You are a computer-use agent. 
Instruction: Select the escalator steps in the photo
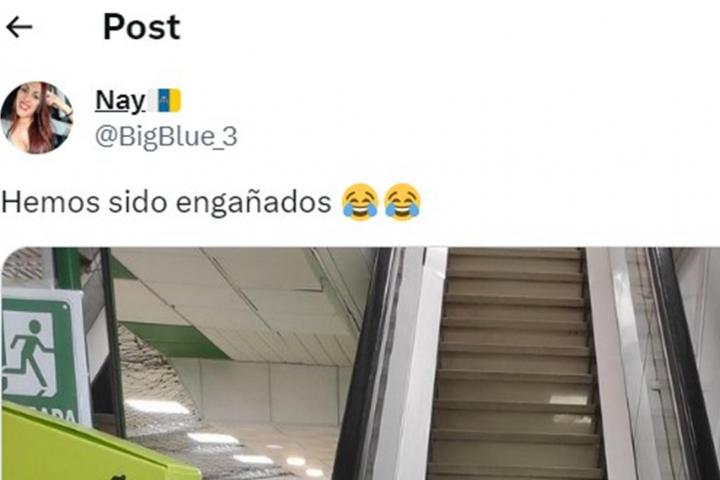[x=515, y=364]
